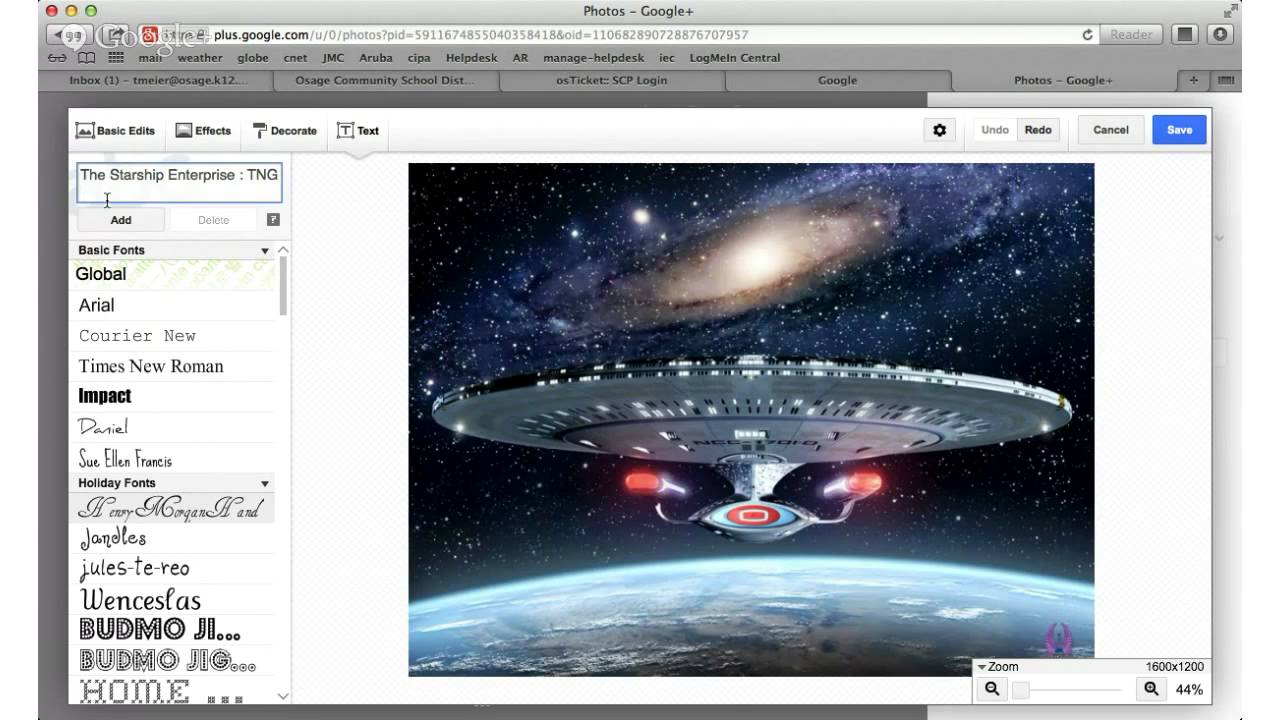The width and height of the screenshot is (1280, 720).
Task: Click into the text input box
Action: click(x=180, y=183)
